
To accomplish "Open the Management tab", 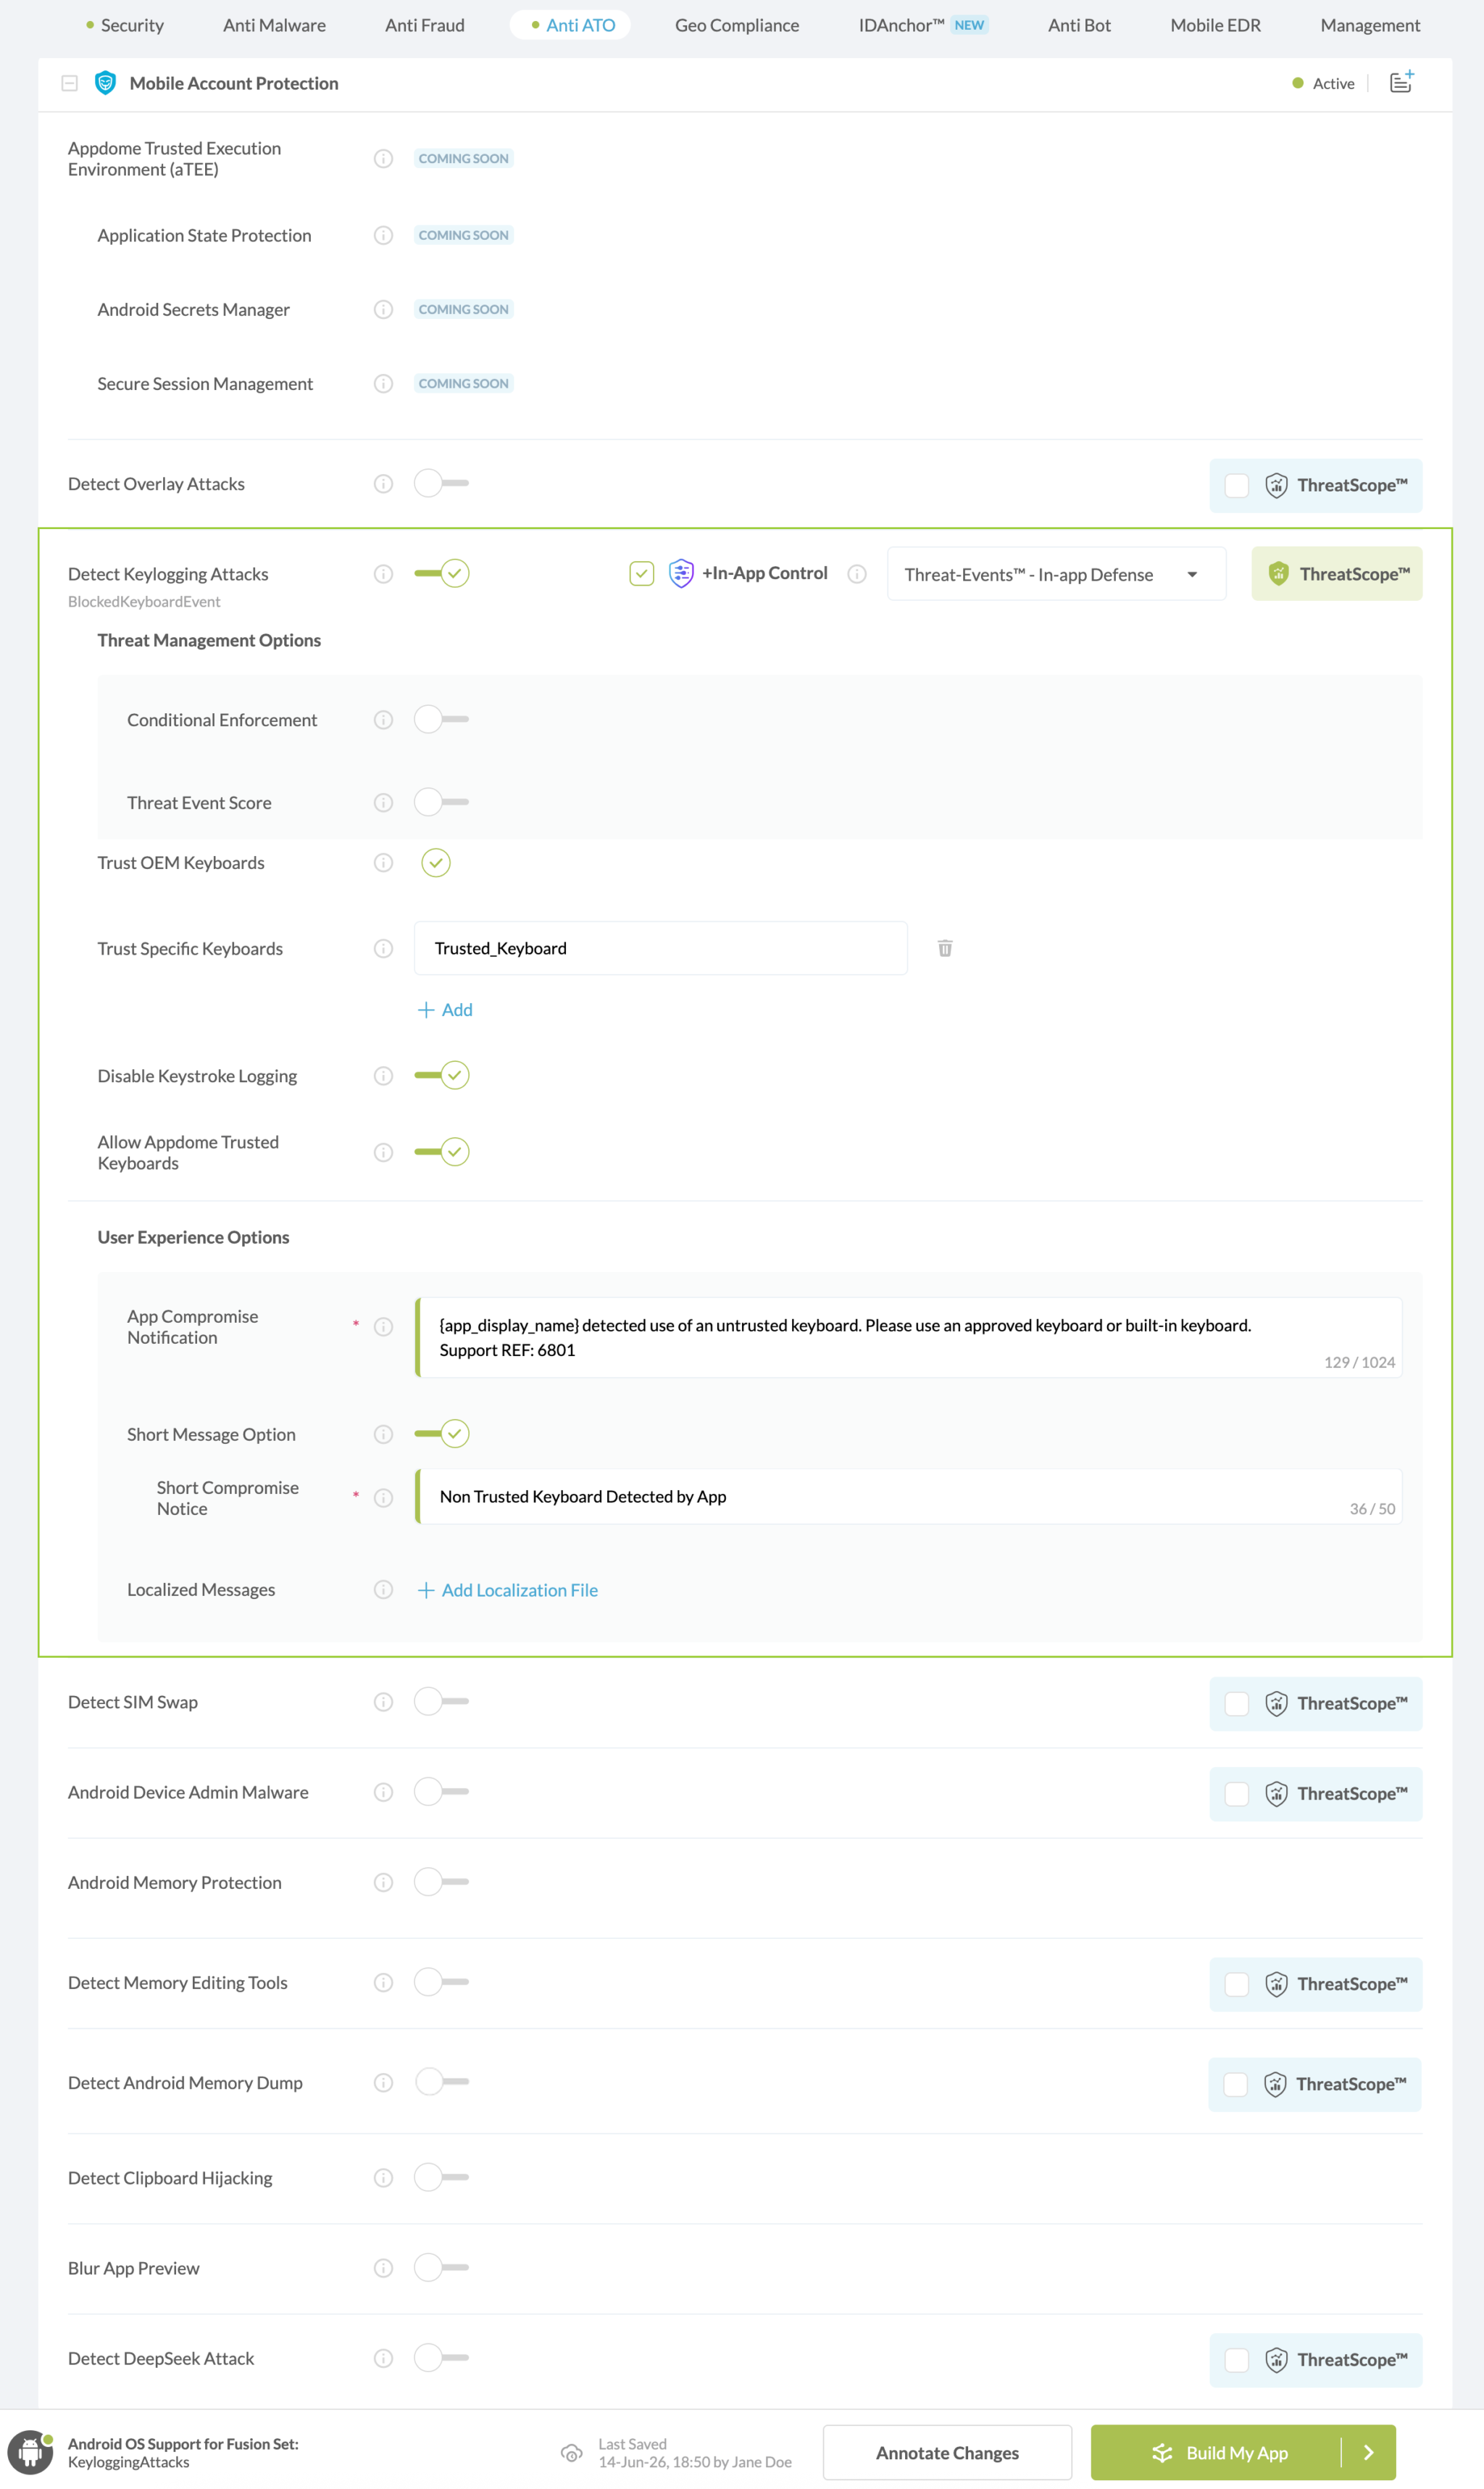I will (x=1370, y=25).
